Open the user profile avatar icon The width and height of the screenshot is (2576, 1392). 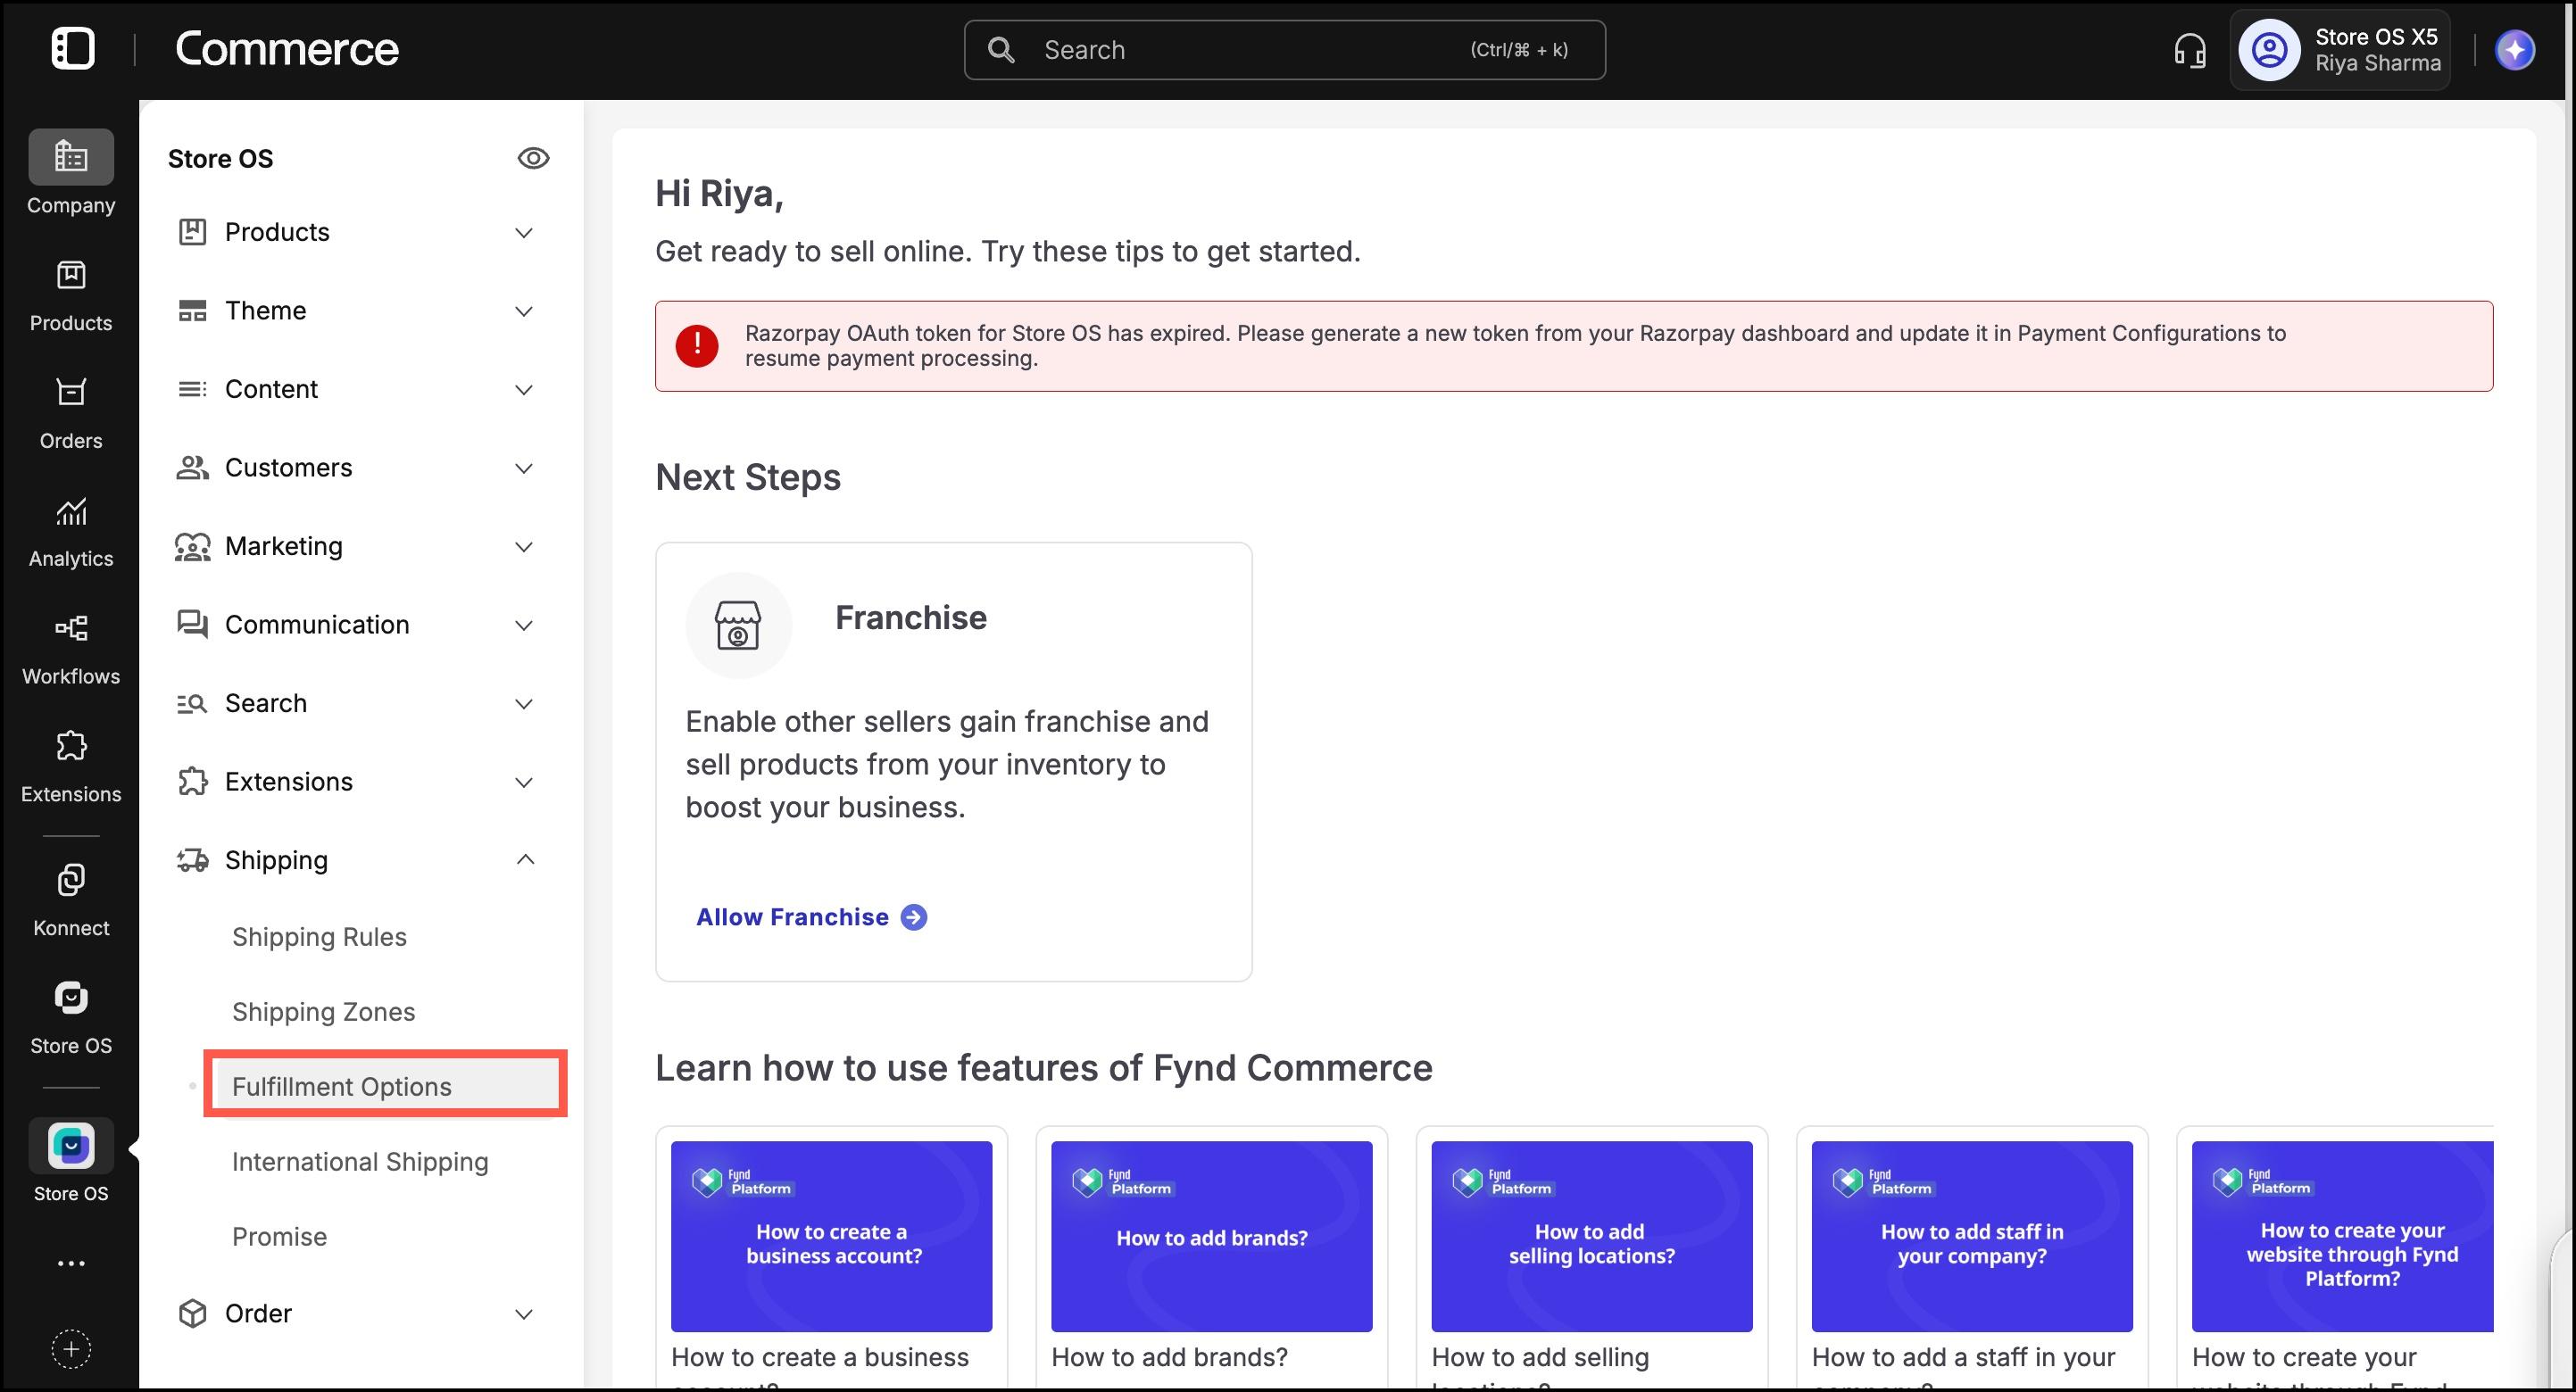2269,50
